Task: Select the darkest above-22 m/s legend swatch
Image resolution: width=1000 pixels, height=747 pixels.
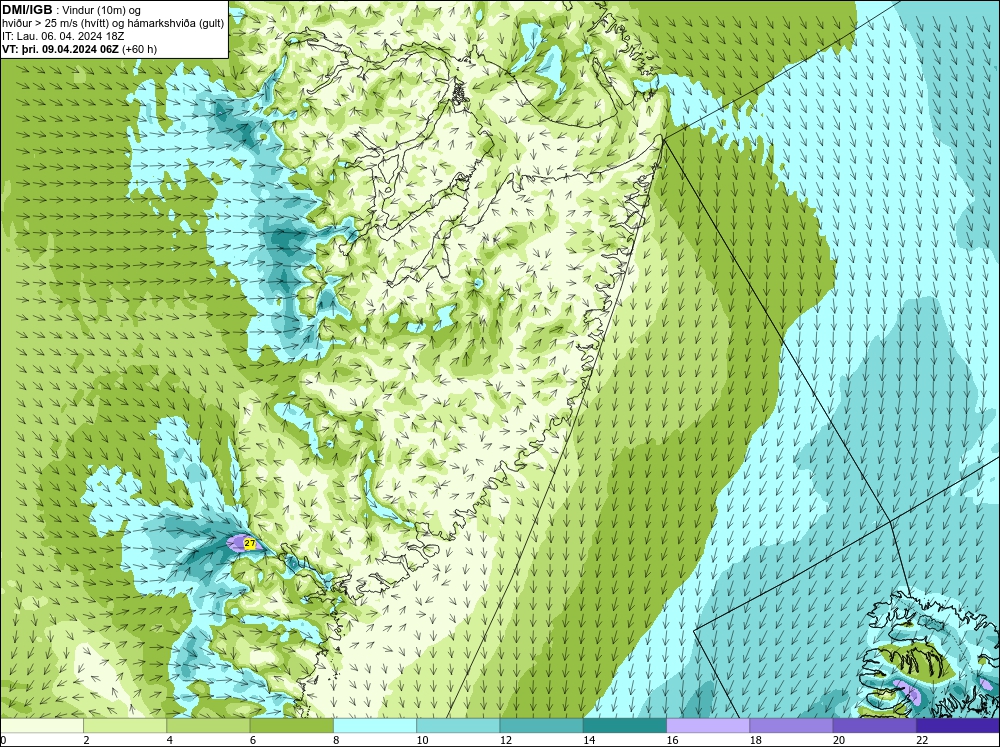Action: click(x=958, y=726)
